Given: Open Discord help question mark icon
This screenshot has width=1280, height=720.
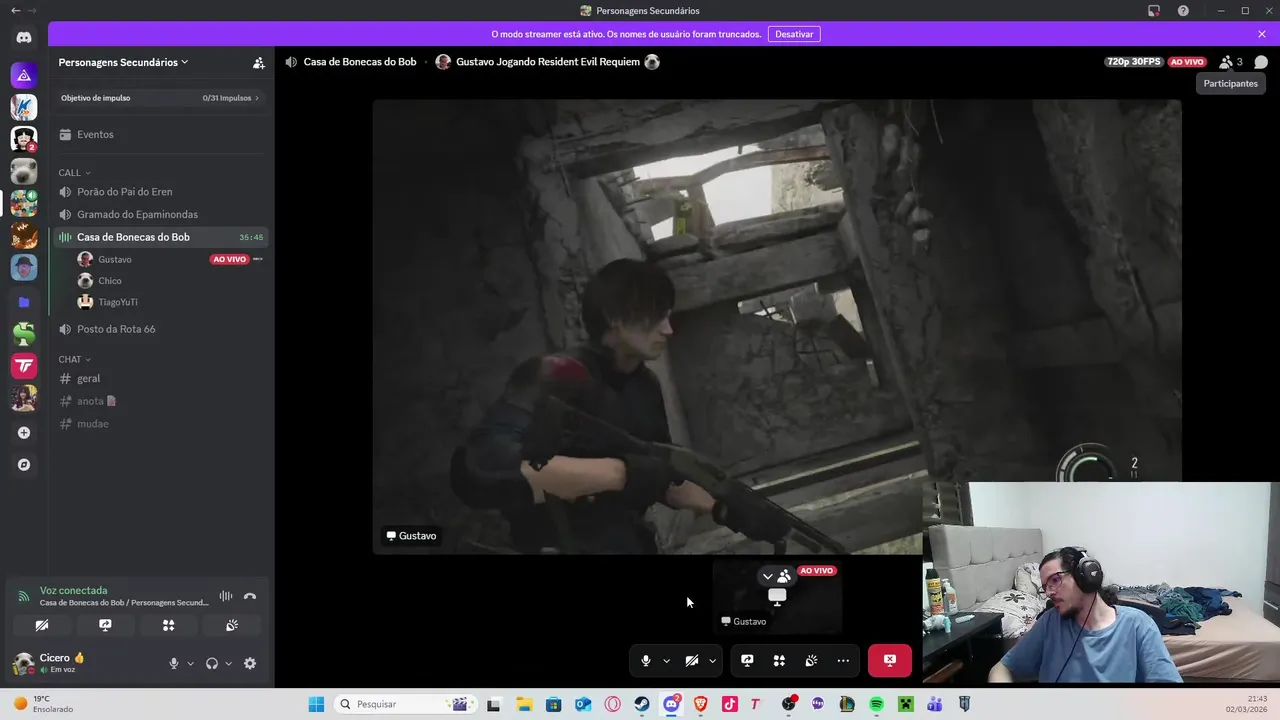Looking at the screenshot, I should 1184,11.
